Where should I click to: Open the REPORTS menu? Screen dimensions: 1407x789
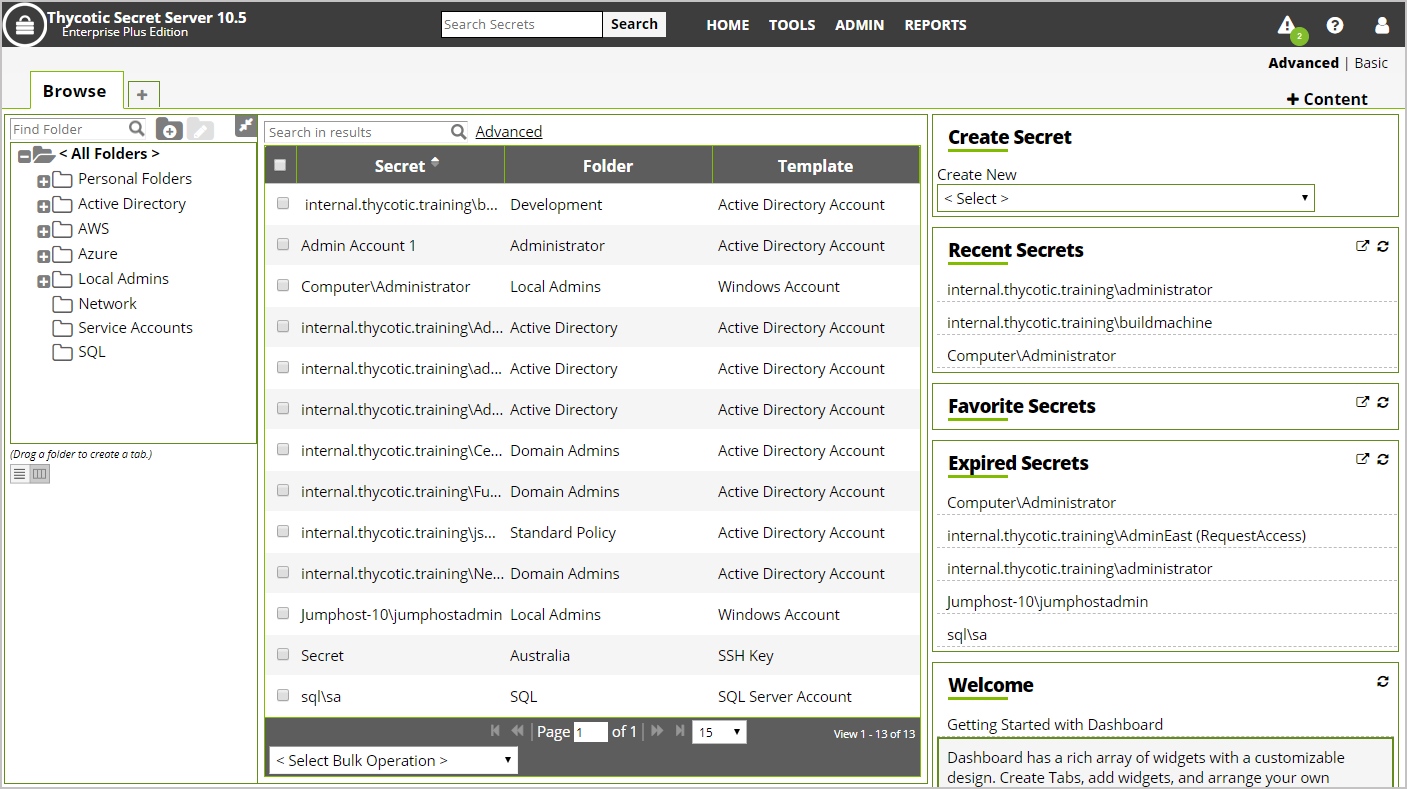coord(935,25)
